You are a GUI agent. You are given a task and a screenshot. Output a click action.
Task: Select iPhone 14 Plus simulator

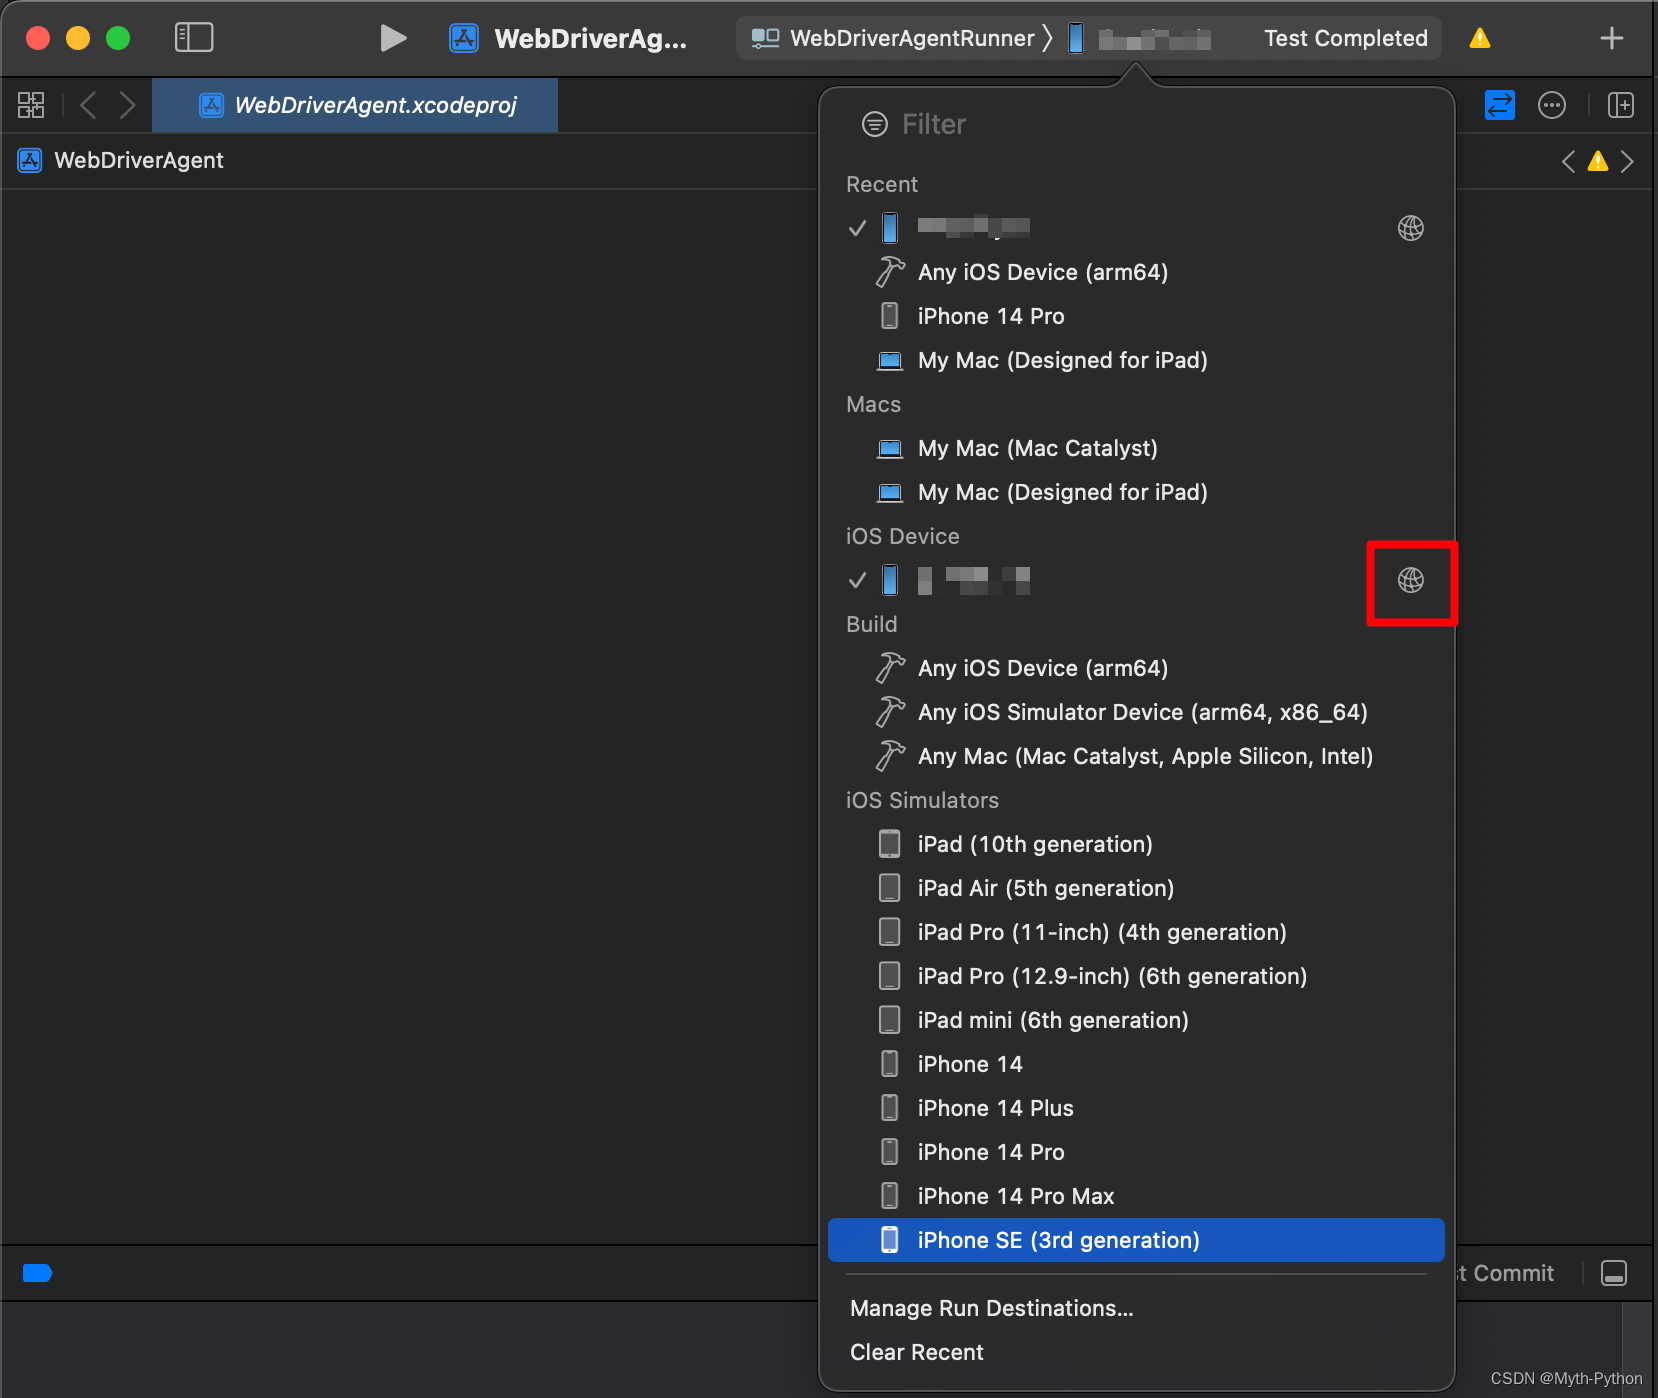coord(1136,1108)
